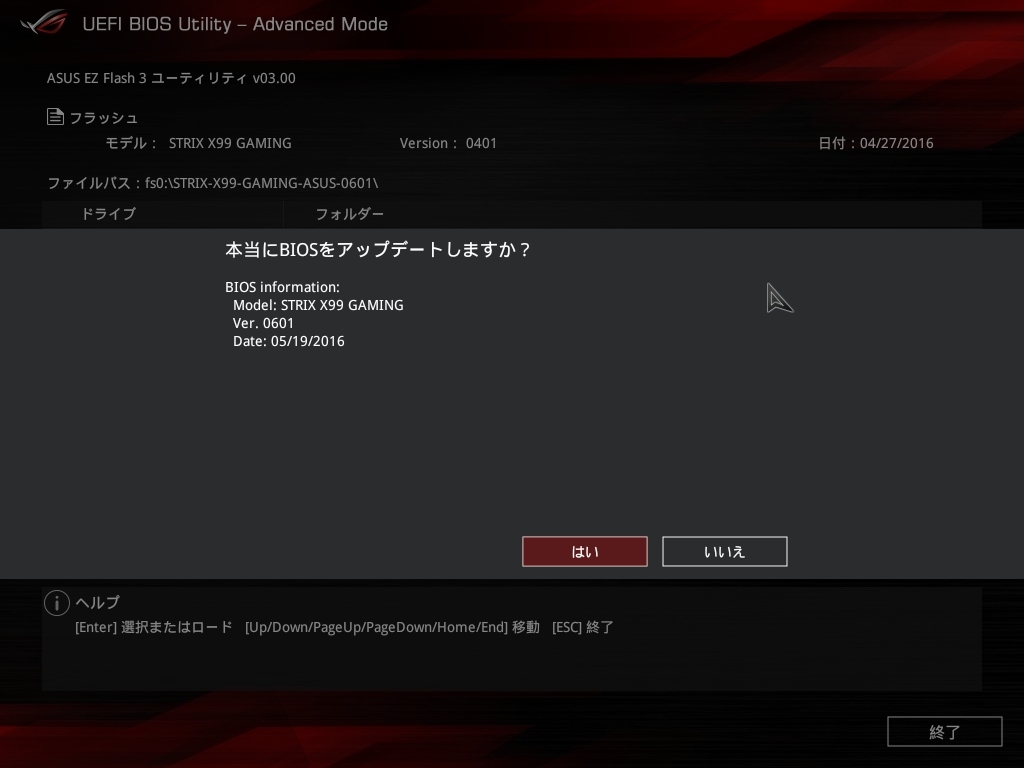This screenshot has height=768, width=1024.
Task: Click the フラッシュ document icon
Action: 56,116
